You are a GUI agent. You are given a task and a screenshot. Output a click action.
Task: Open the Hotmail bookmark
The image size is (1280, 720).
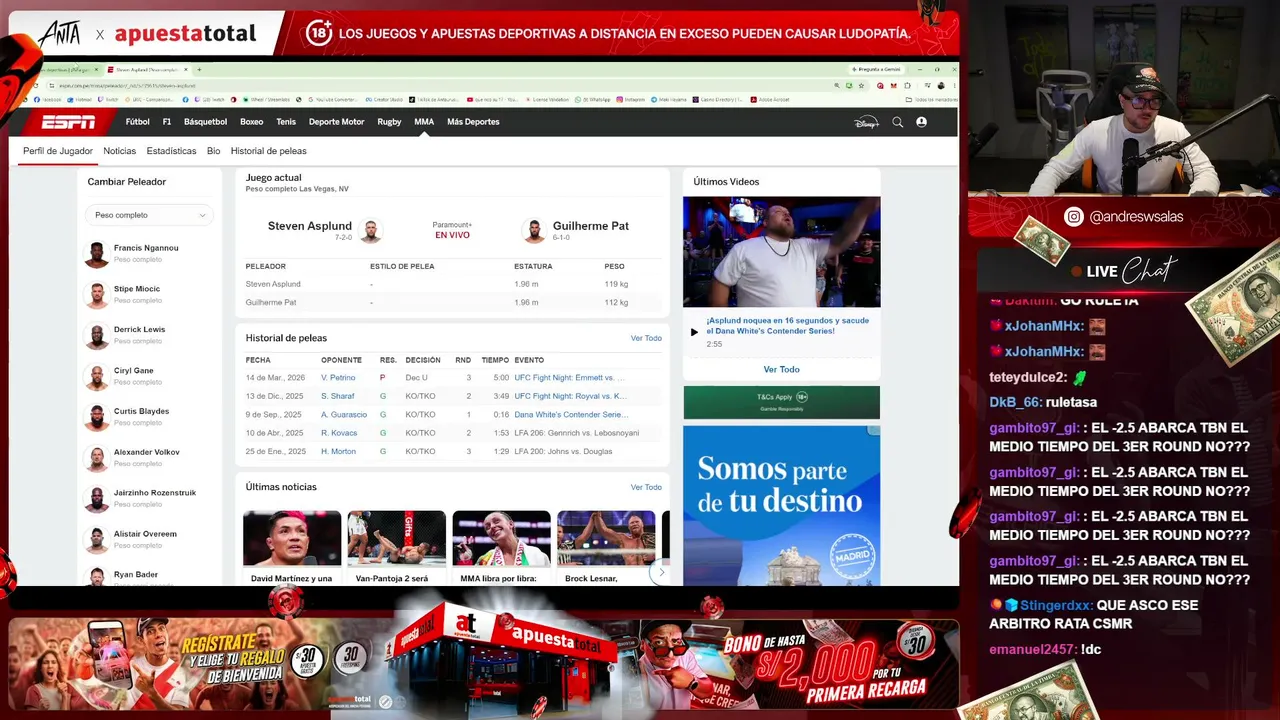coord(81,99)
